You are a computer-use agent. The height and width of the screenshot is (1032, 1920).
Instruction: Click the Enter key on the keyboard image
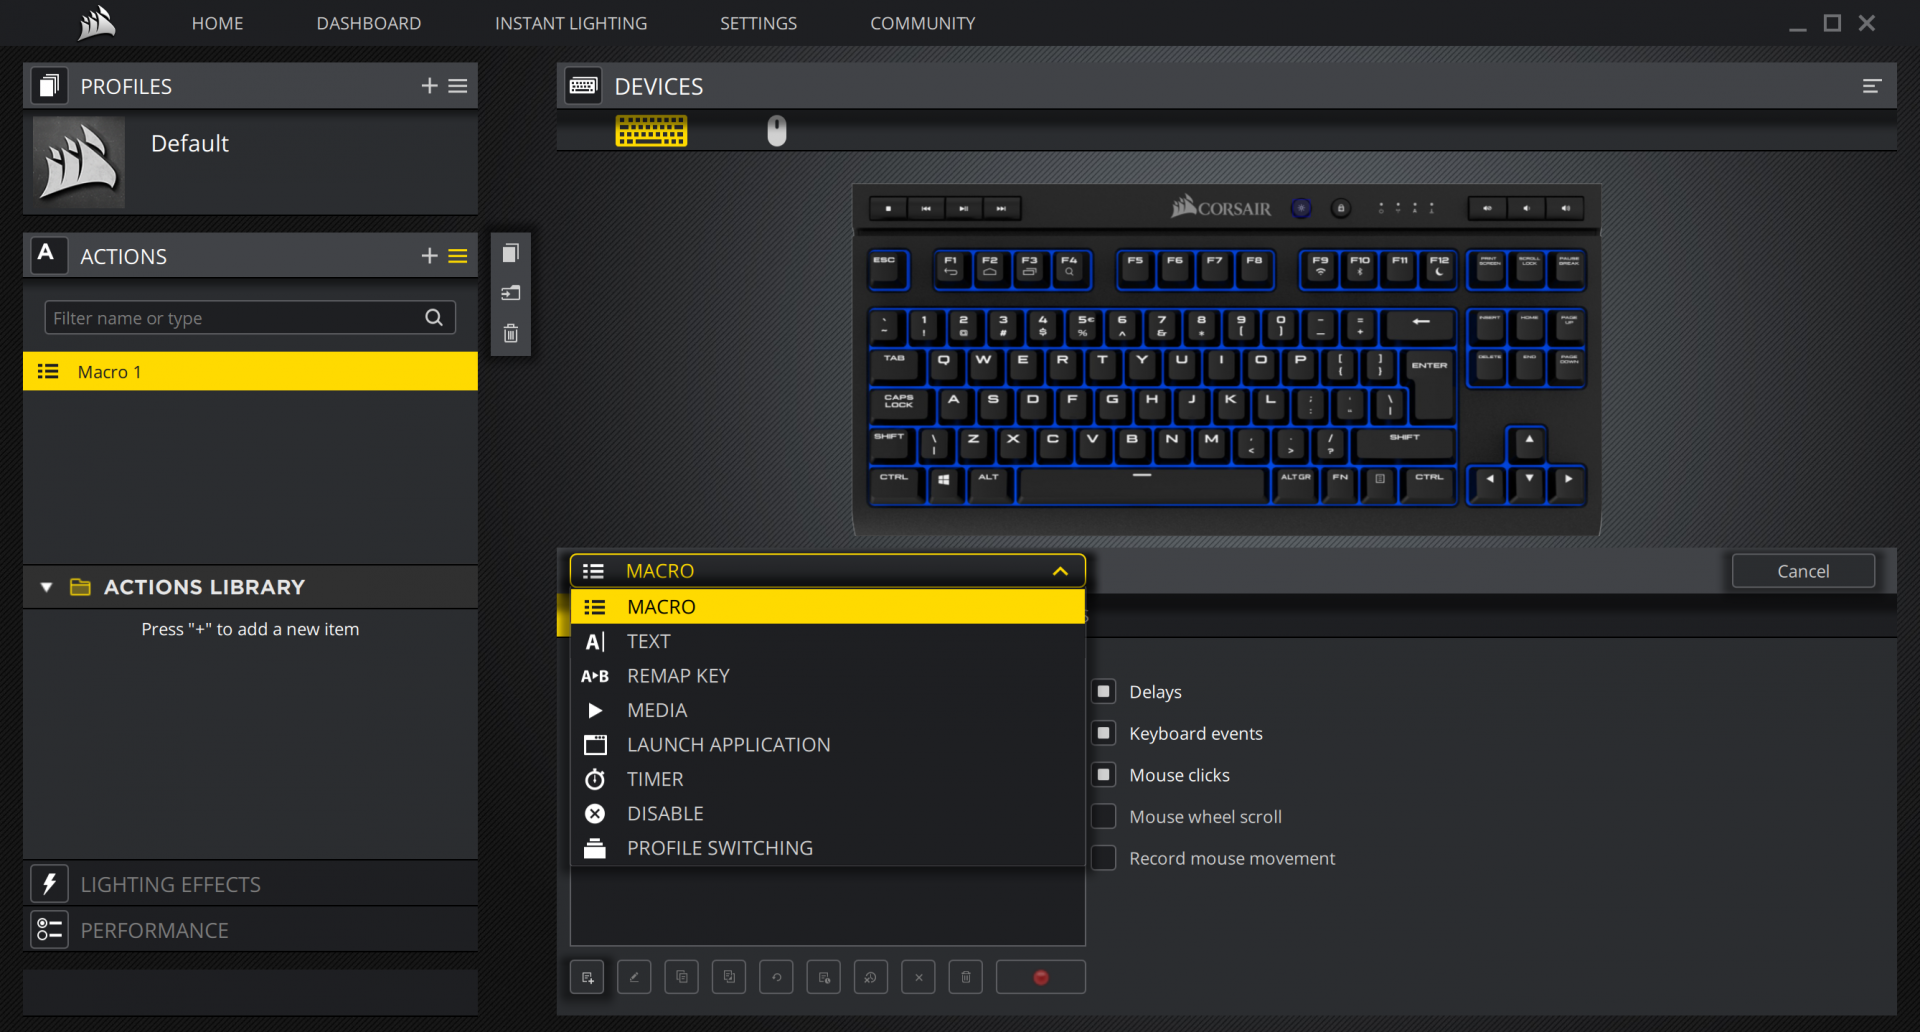point(1430,384)
